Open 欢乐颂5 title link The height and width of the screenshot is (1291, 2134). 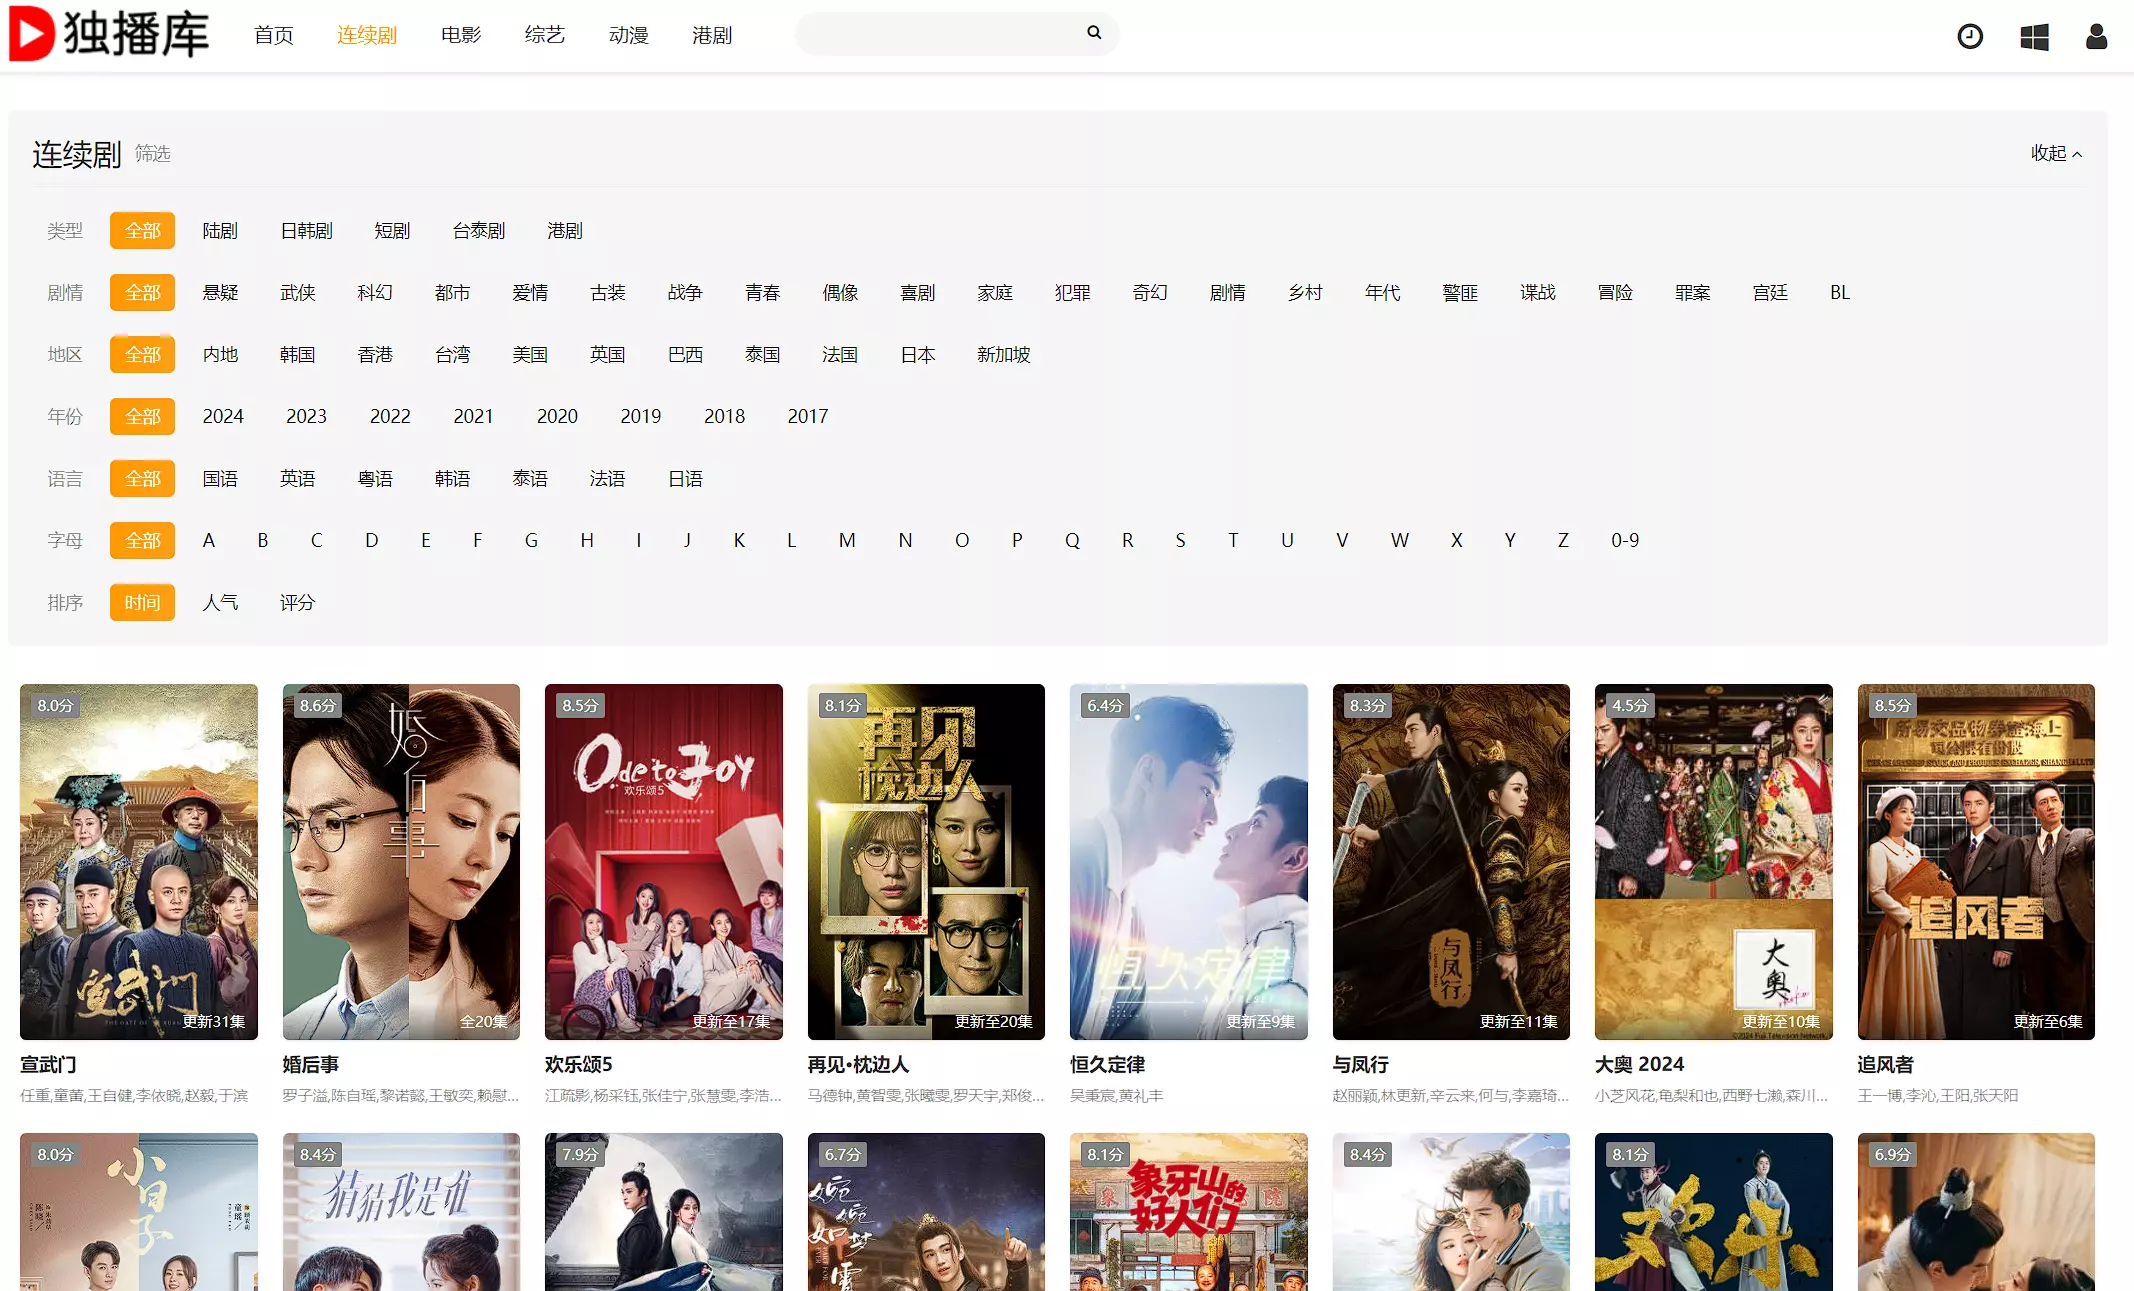click(x=579, y=1065)
